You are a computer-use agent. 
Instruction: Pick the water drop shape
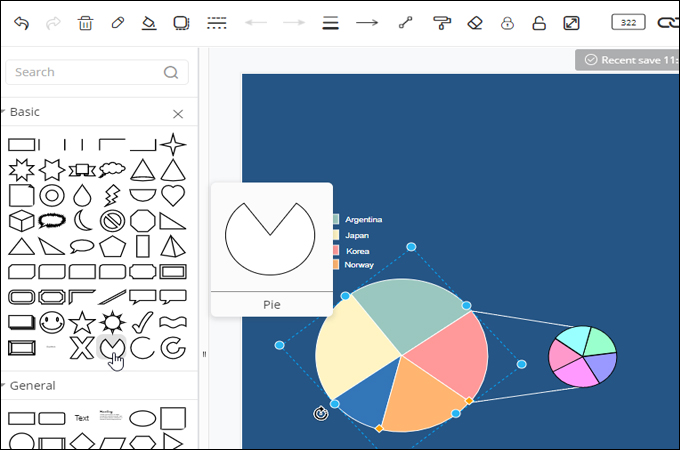point(82,196)
